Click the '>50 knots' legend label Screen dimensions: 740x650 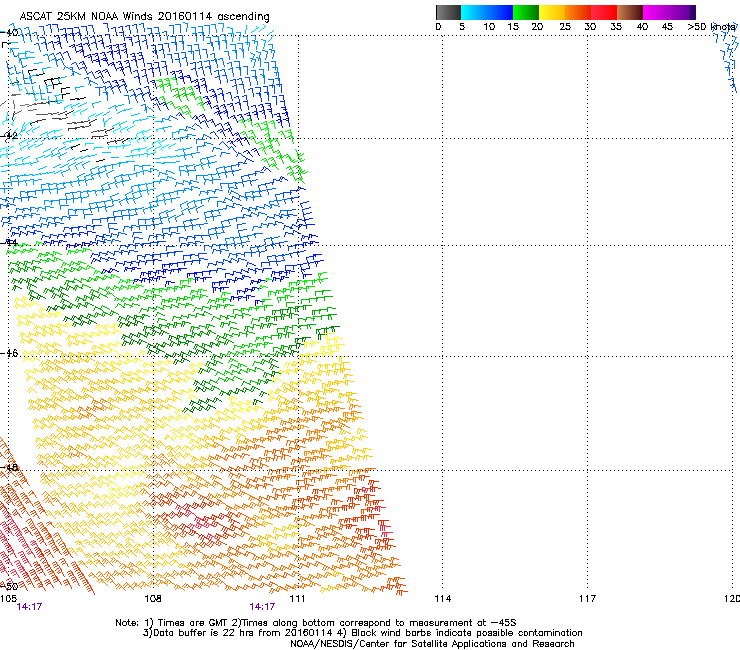click(712, 27)
